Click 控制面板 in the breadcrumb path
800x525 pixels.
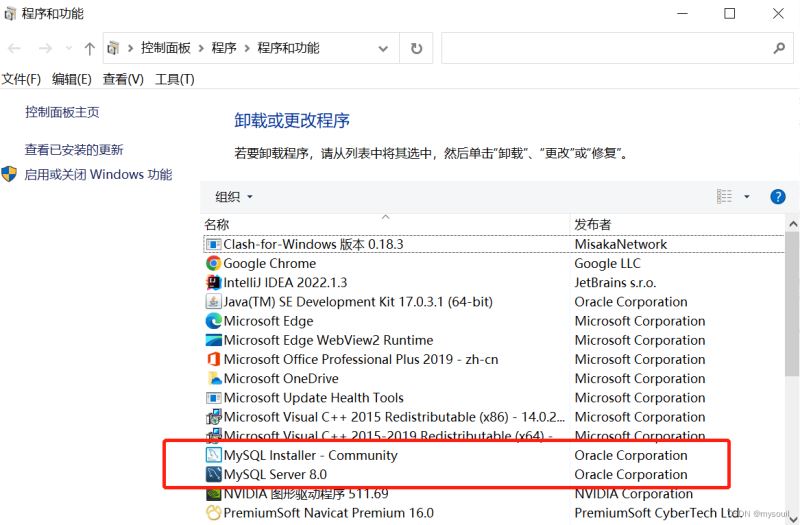[x=166, y=48]
